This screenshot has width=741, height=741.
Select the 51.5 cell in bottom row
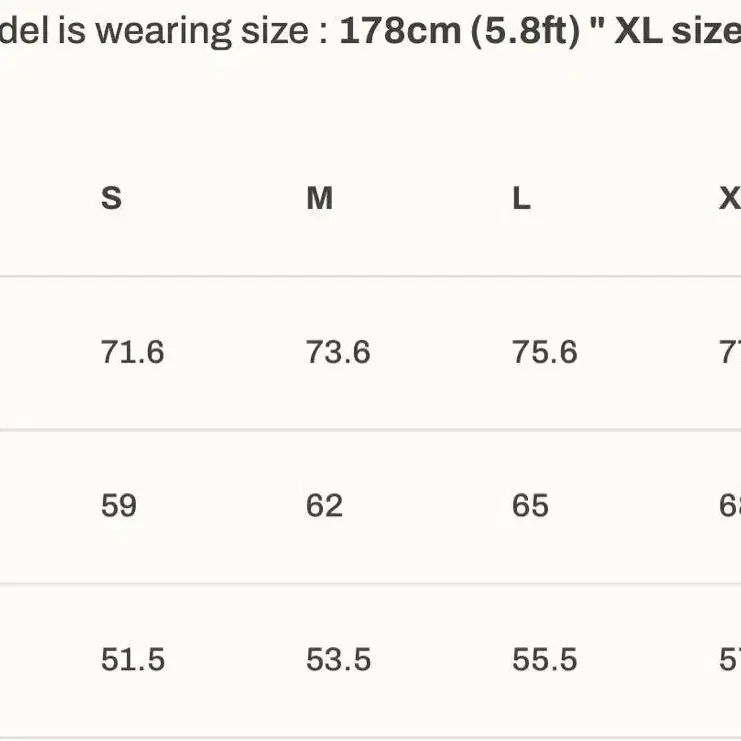[x=133, y=660]
